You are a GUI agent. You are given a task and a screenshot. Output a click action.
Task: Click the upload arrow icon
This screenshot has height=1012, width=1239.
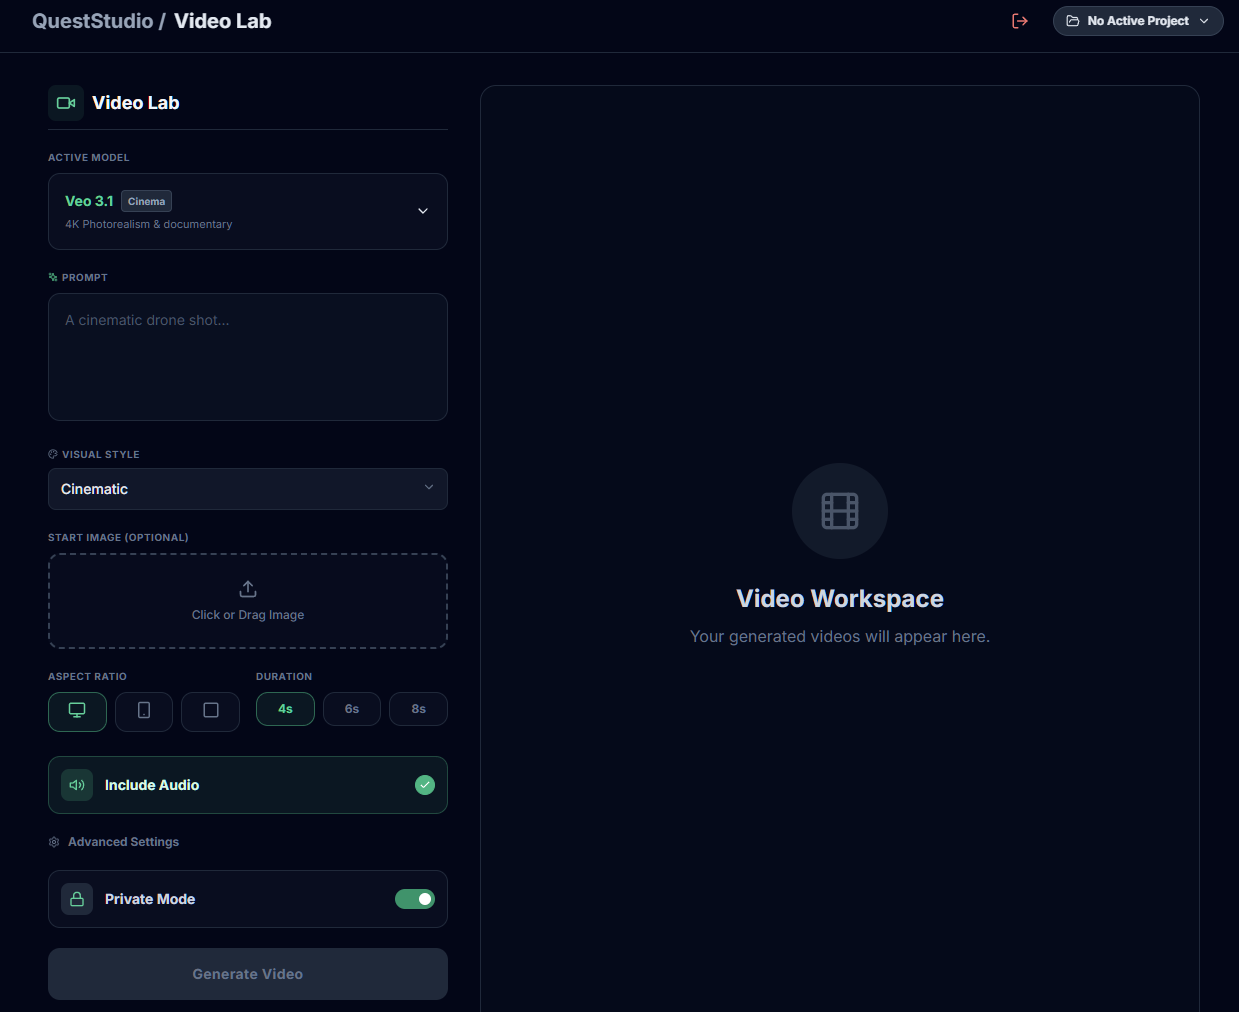(248, 589)
